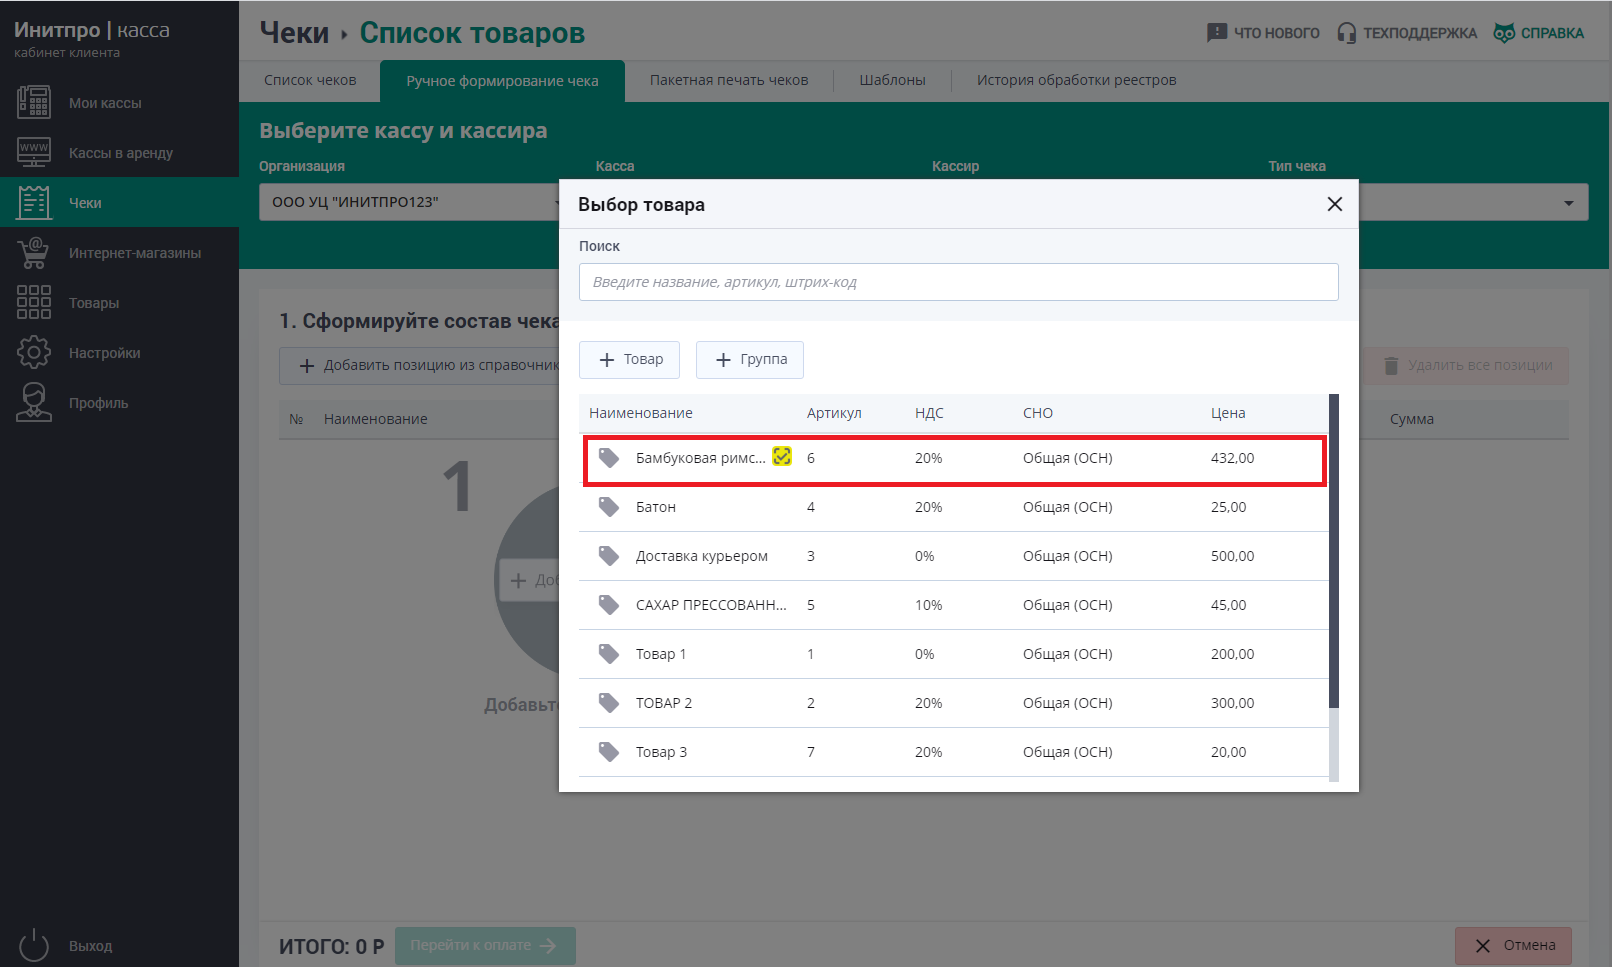Click tag icon in Товар 1 row

tap(609, 654)
